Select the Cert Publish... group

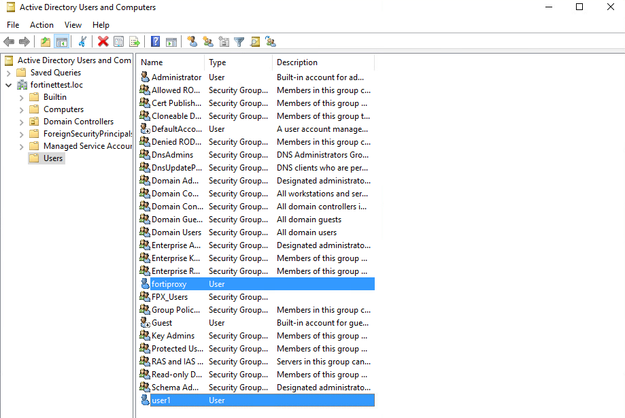click(x=176, y=103)
